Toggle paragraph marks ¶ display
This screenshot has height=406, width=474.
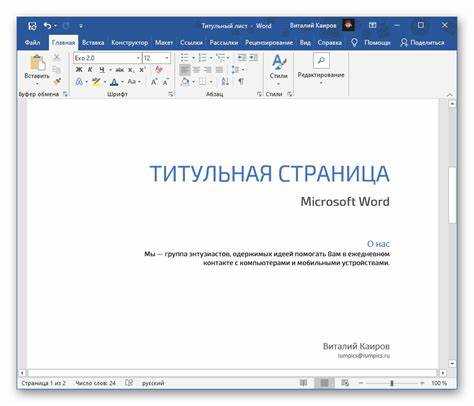[241, 81]
